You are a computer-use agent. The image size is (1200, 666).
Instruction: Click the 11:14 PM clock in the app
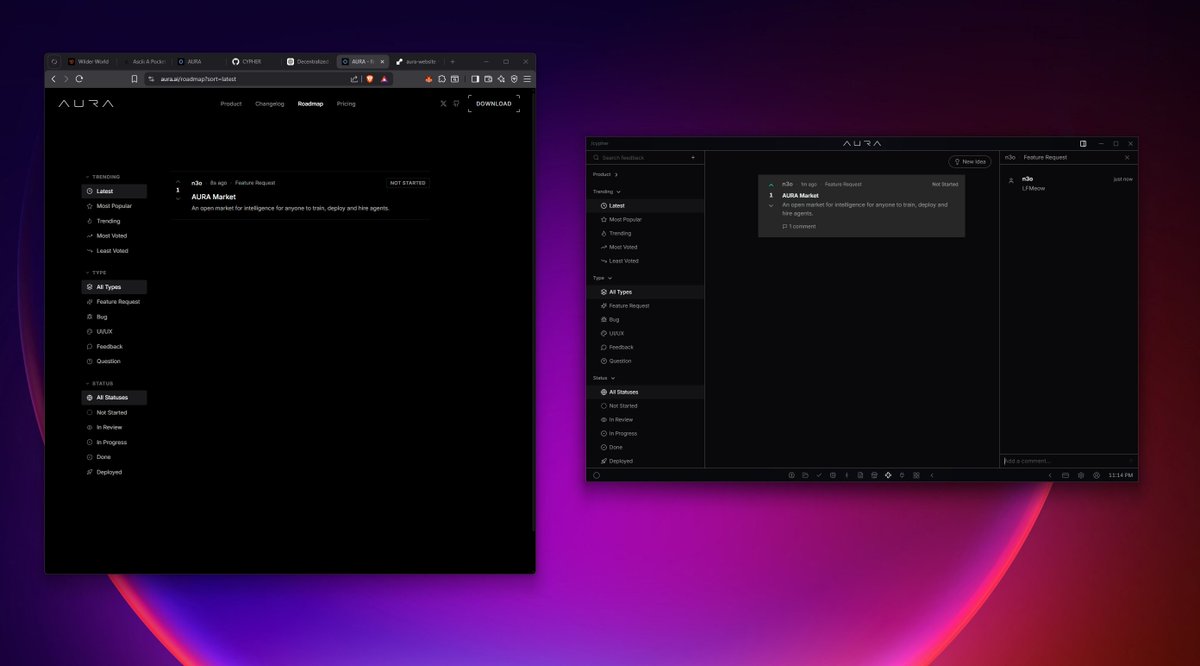1121,475
